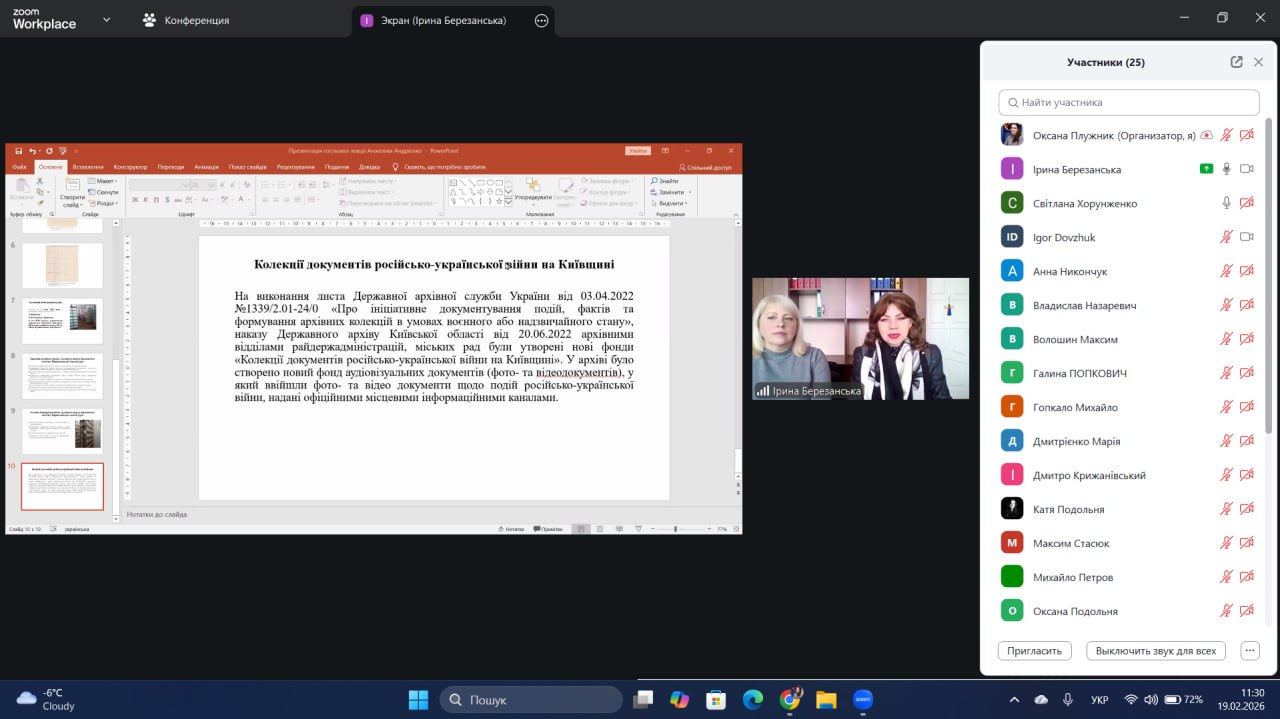Toggle Владислав Назаревич's disabled camera icon

[x=1246, y=305]
